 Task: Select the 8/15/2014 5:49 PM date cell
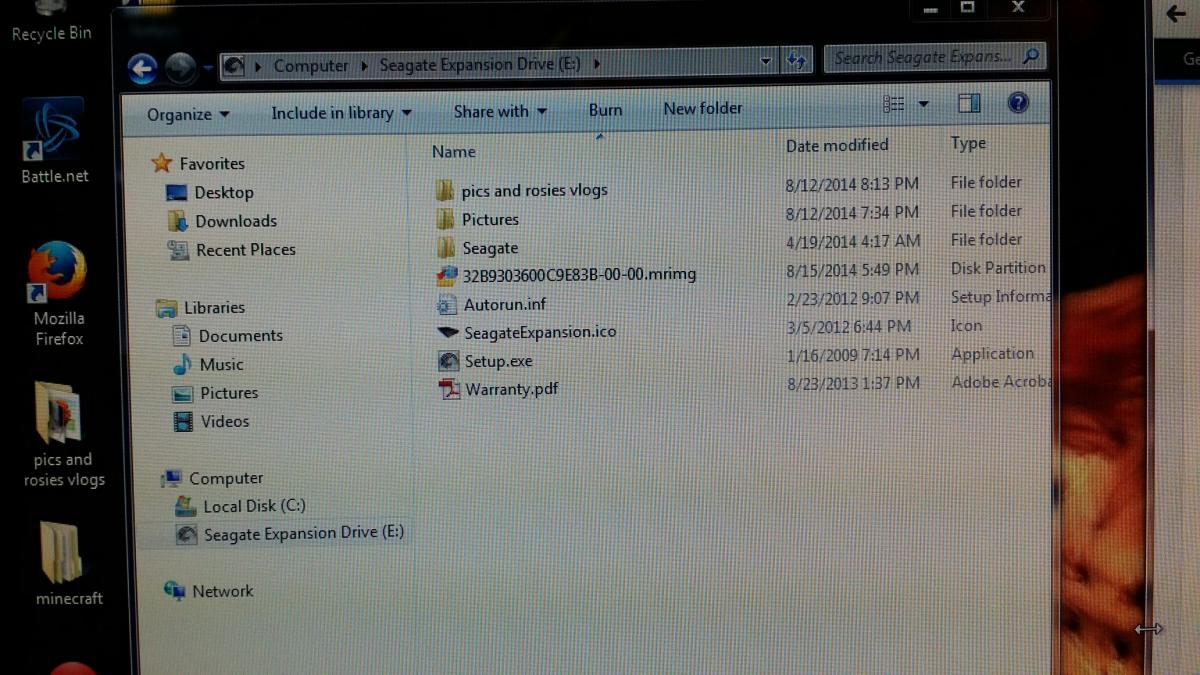point(852,270)
